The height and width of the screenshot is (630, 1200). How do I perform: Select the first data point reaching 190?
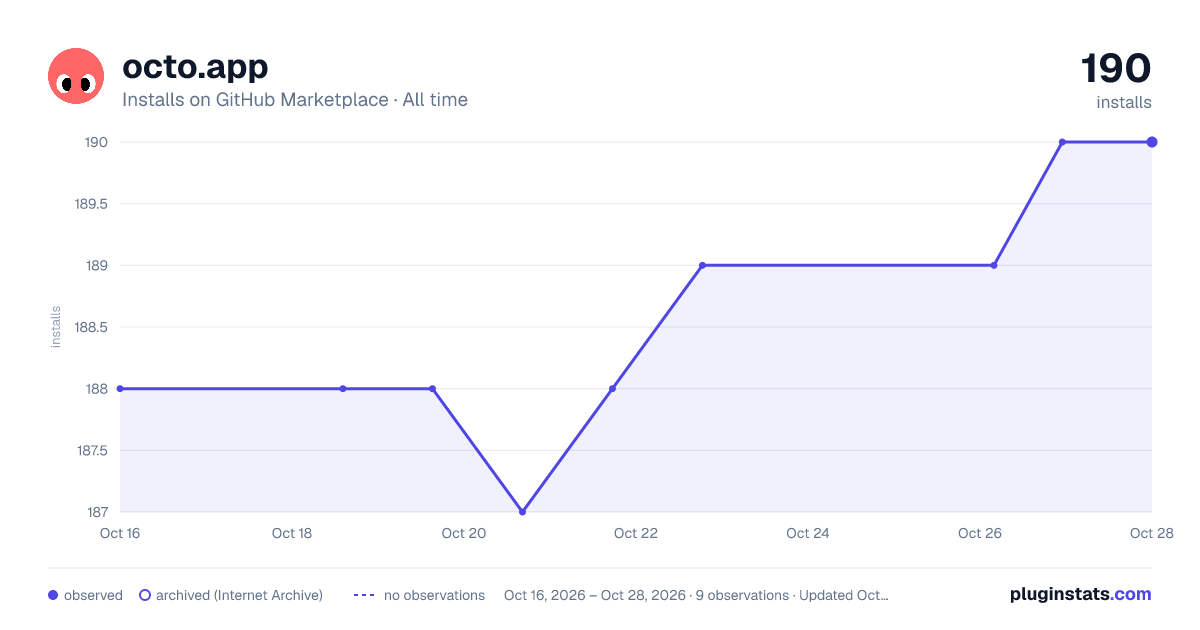click(1062, 142)
